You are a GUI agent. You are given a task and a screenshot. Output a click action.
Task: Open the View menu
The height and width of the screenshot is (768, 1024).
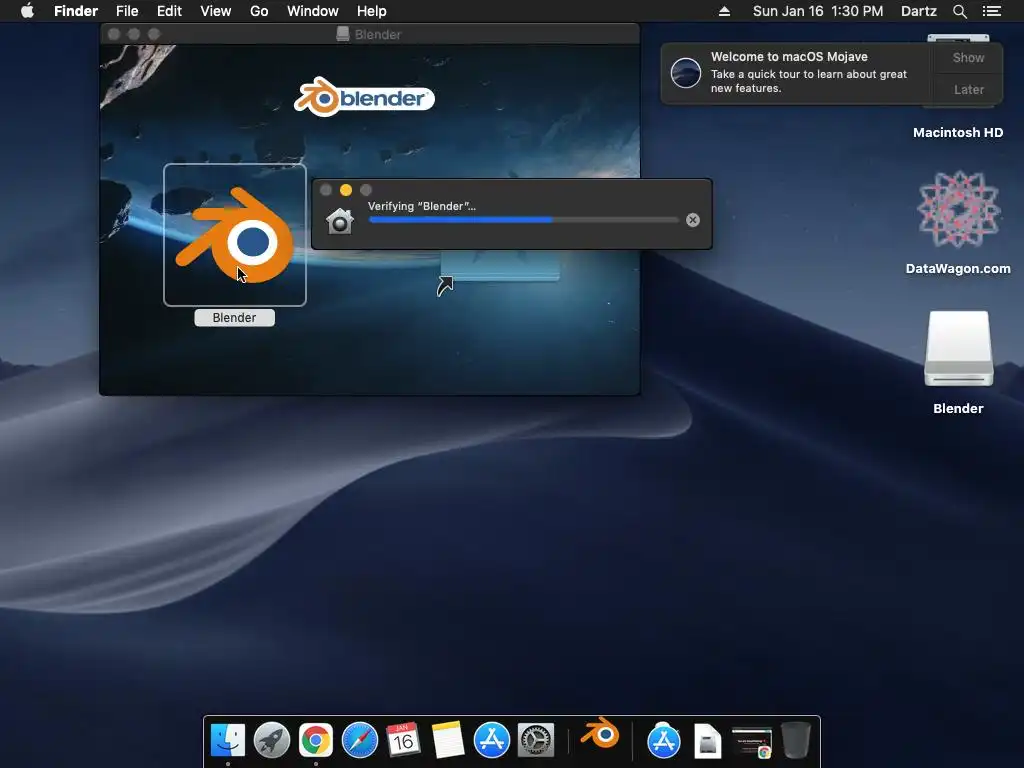click(216, 11)
